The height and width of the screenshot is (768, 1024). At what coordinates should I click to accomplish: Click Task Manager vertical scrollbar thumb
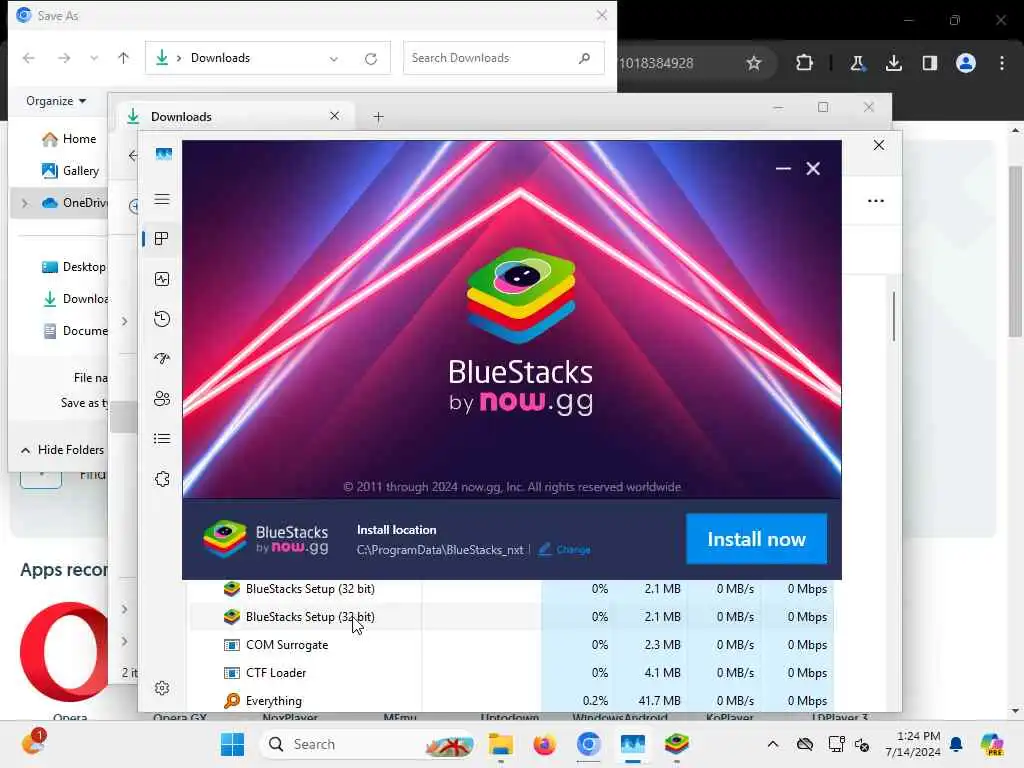point(893,316)
